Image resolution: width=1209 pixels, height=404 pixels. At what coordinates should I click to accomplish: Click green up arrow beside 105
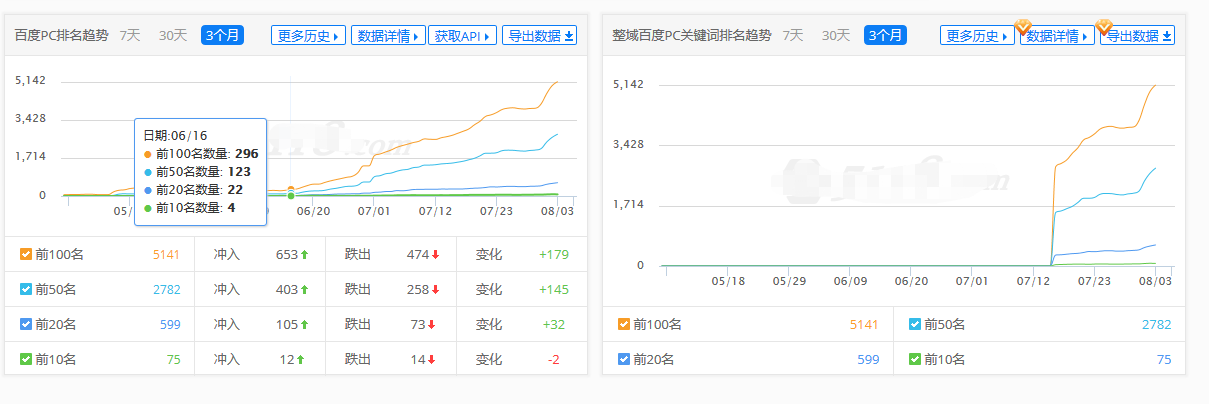point(304,324)
